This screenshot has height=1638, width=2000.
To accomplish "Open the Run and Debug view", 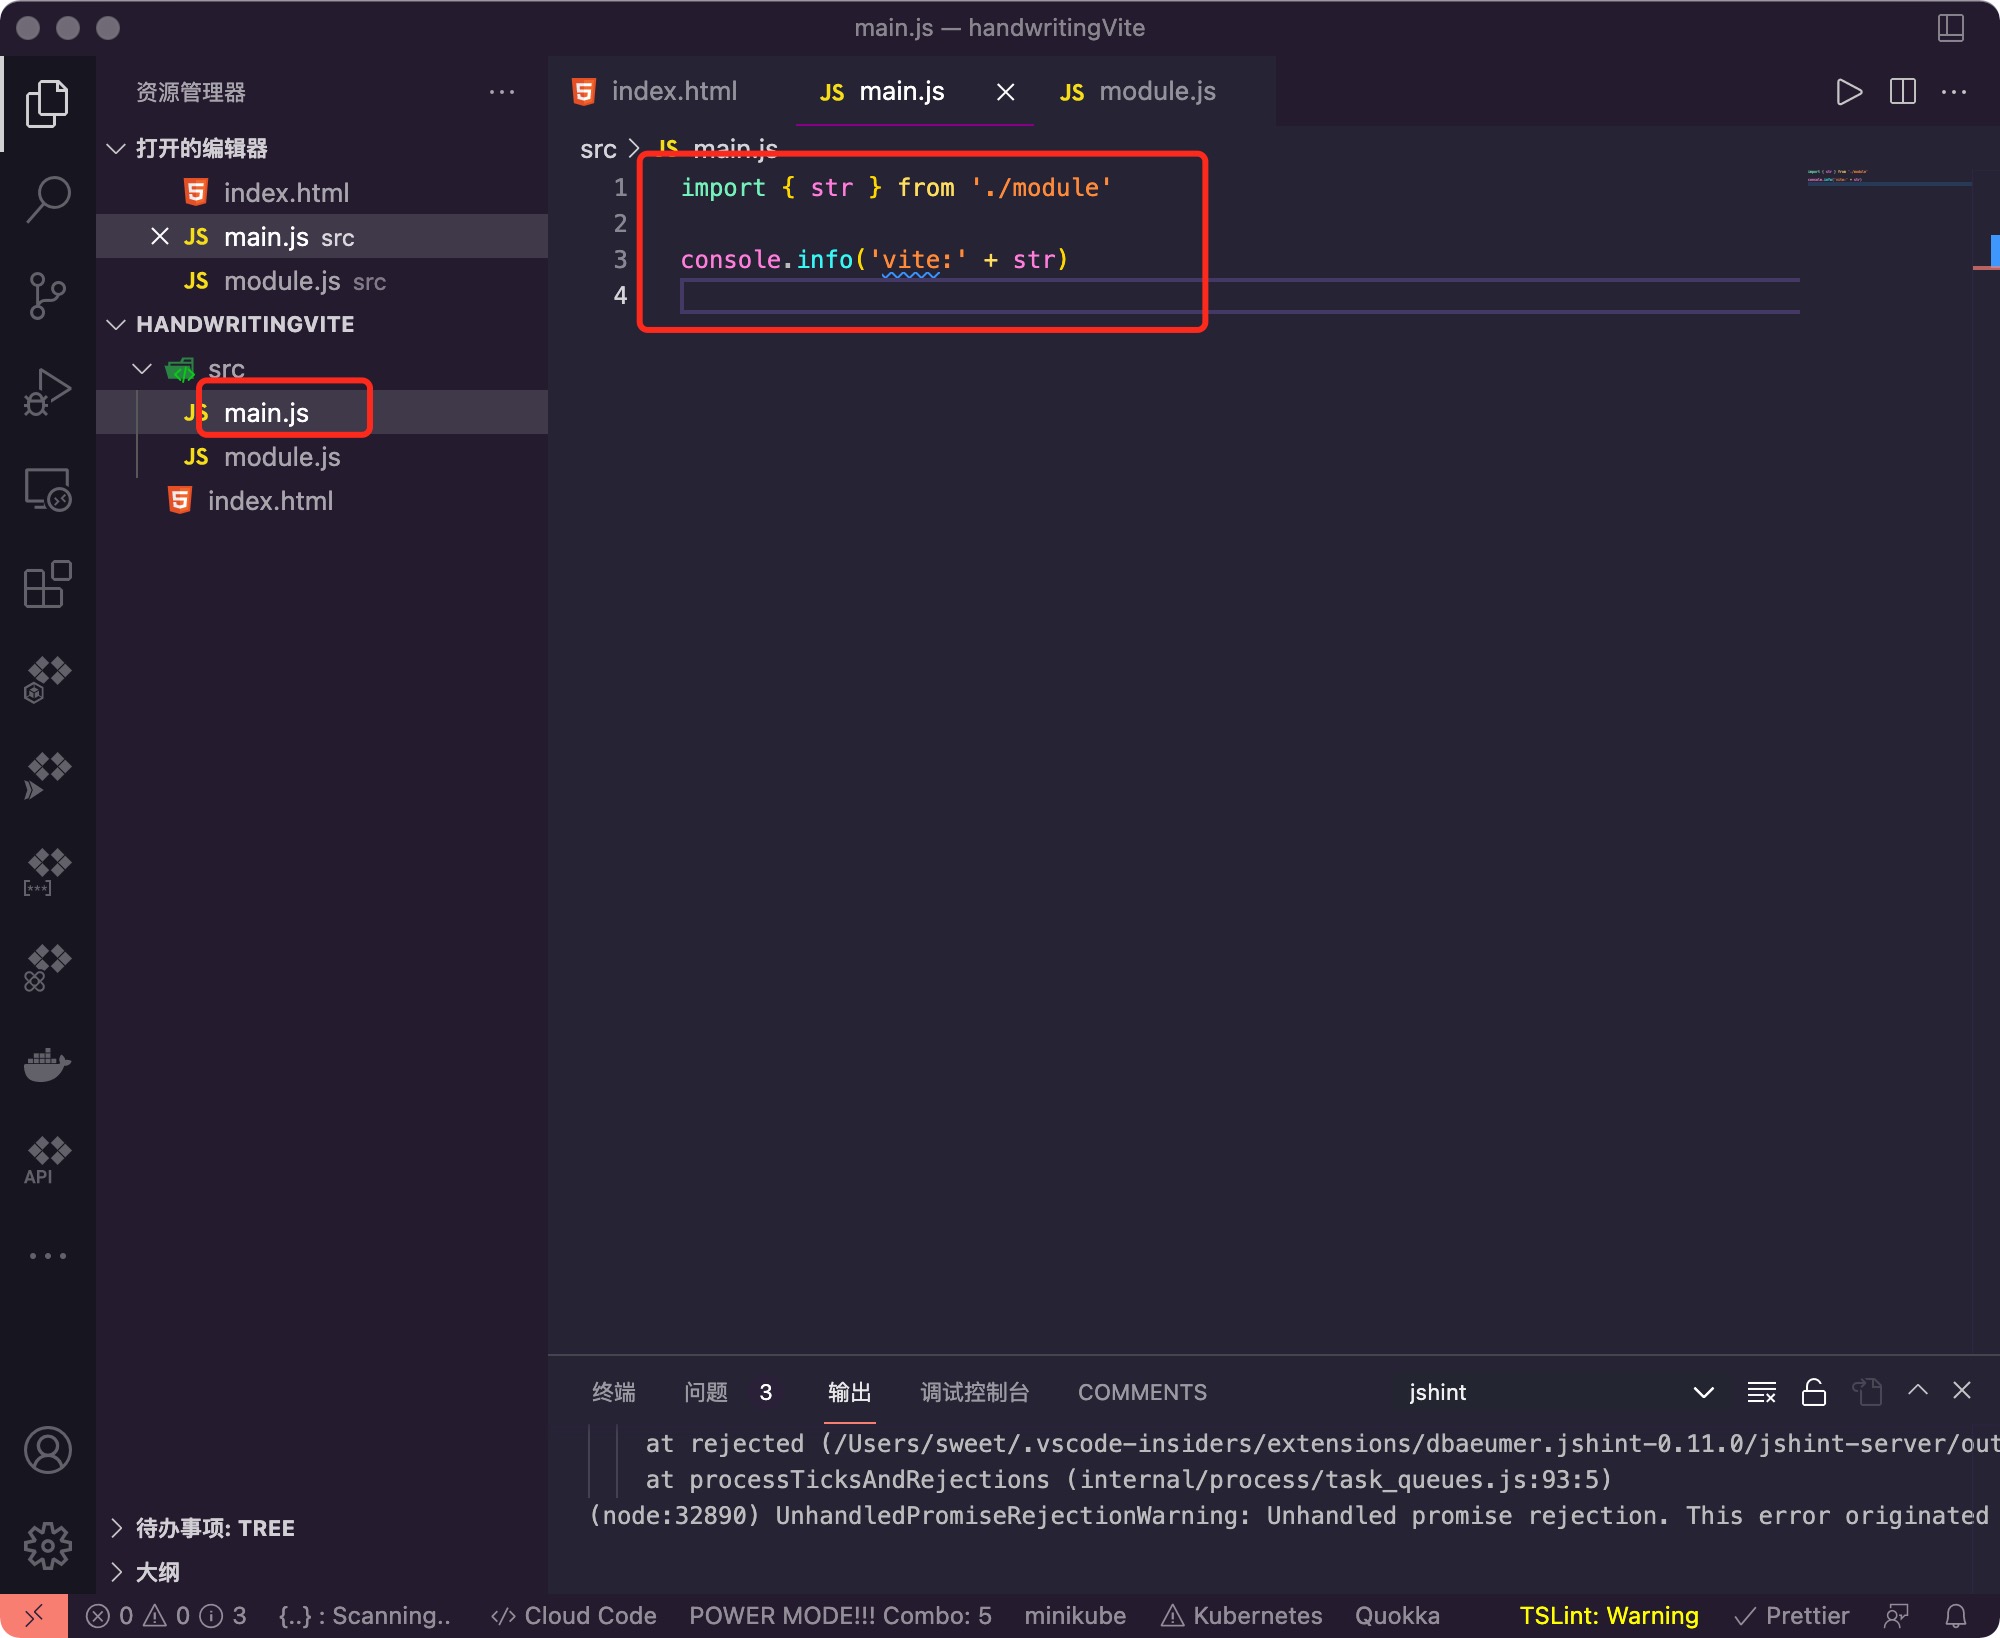I will click(x=47, y=391).
